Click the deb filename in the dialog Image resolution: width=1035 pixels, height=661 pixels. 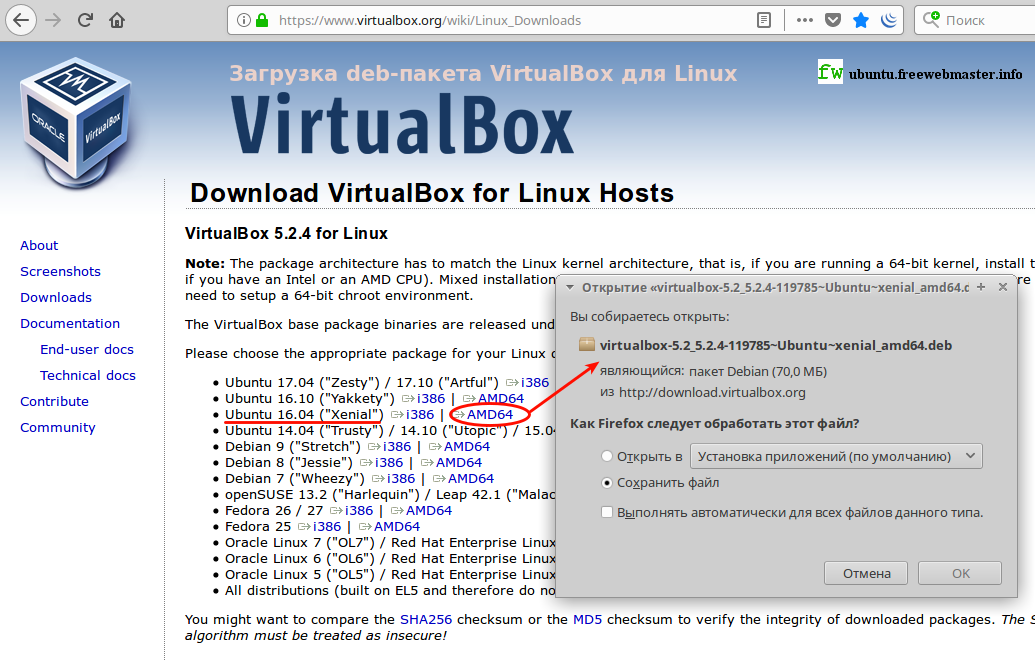776,345
